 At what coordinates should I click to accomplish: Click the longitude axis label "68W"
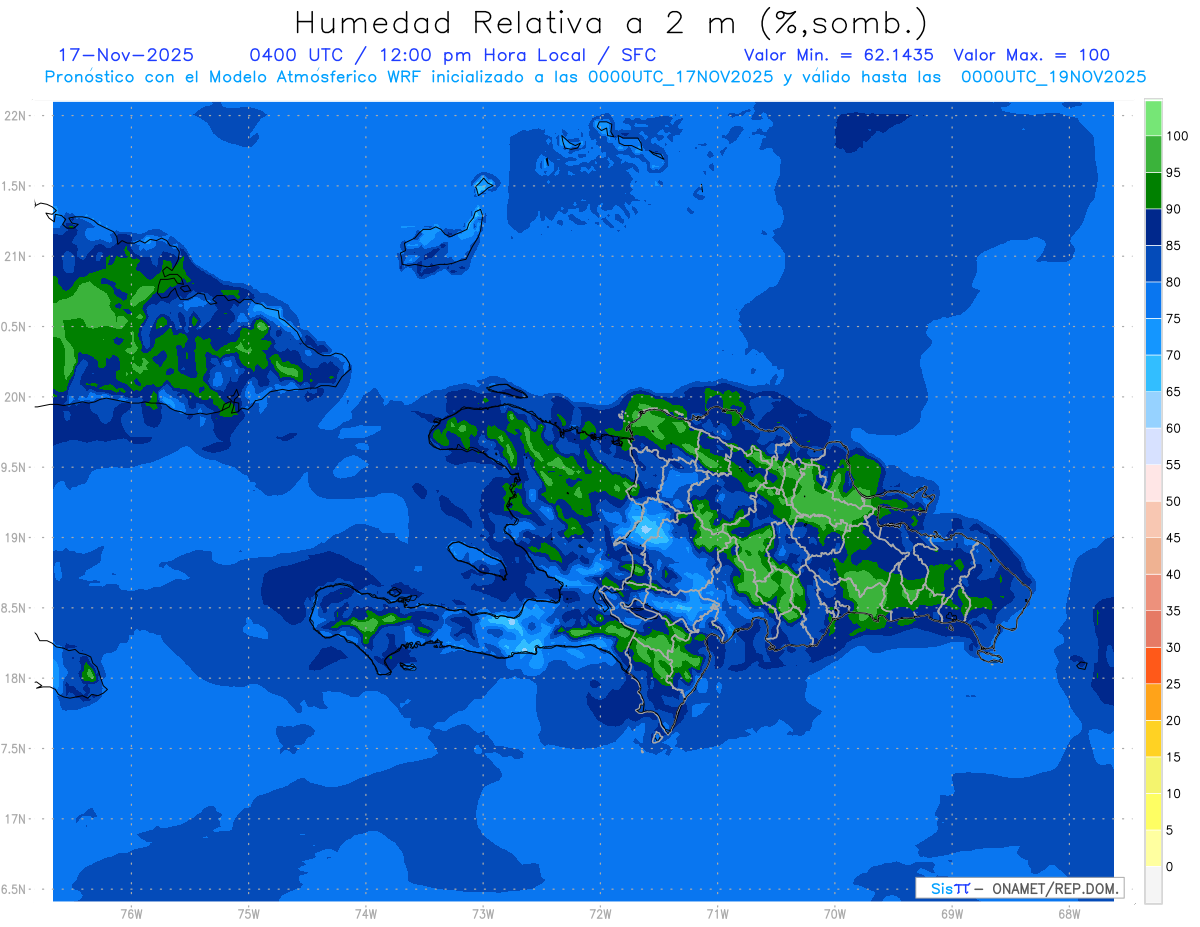tap(1068, 913)
